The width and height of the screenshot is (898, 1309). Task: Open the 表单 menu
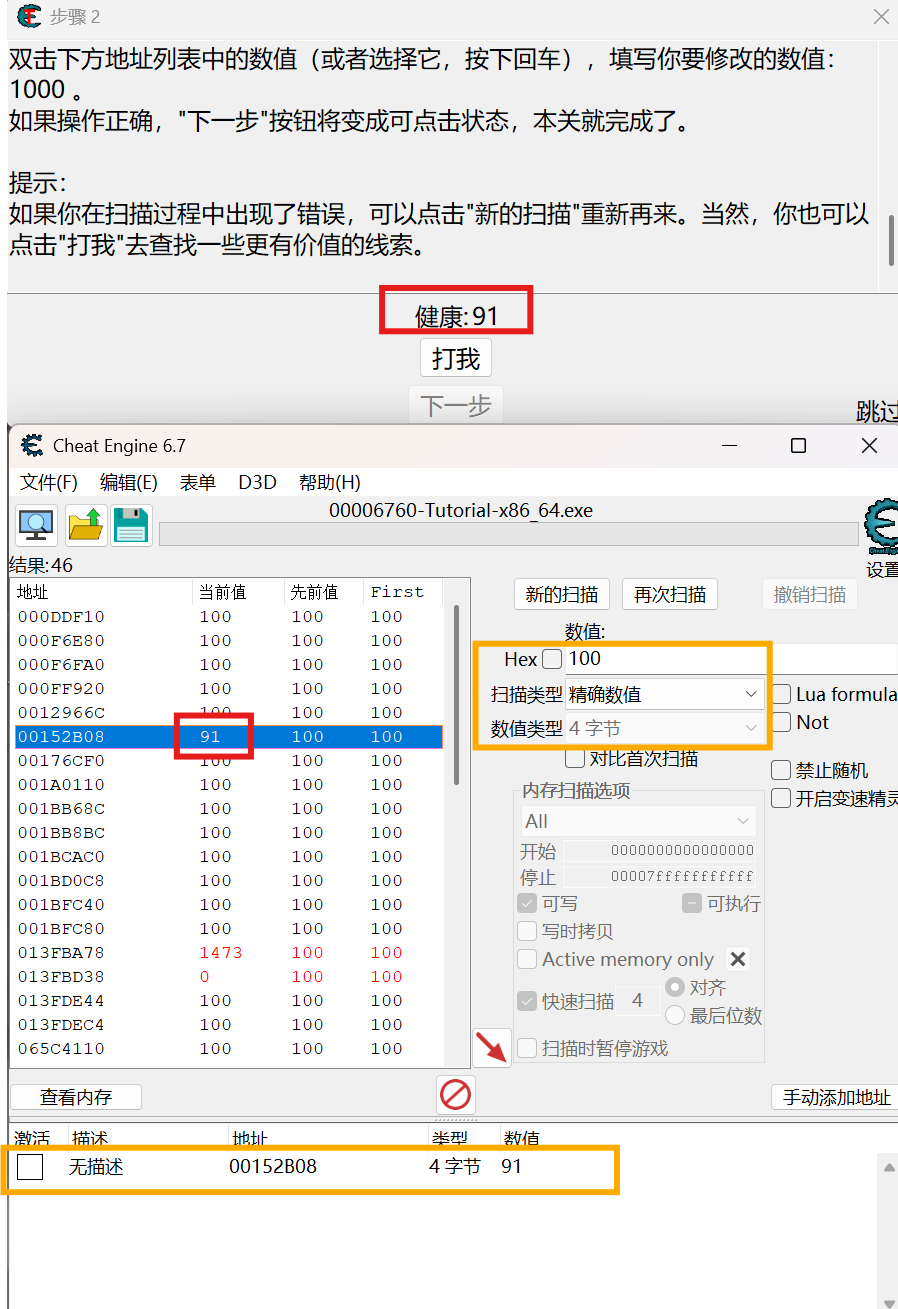pos(197,482)
